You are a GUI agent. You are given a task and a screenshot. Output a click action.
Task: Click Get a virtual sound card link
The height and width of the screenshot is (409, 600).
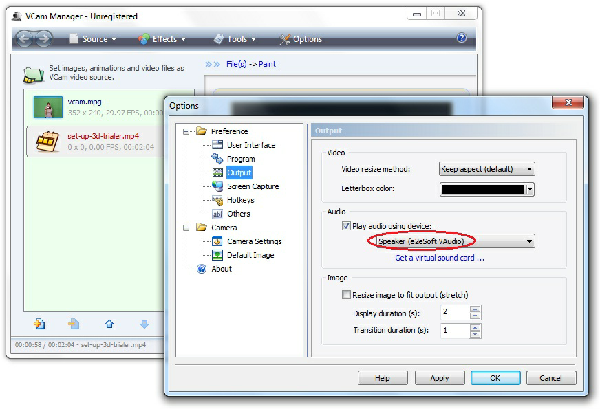point(439,258)
